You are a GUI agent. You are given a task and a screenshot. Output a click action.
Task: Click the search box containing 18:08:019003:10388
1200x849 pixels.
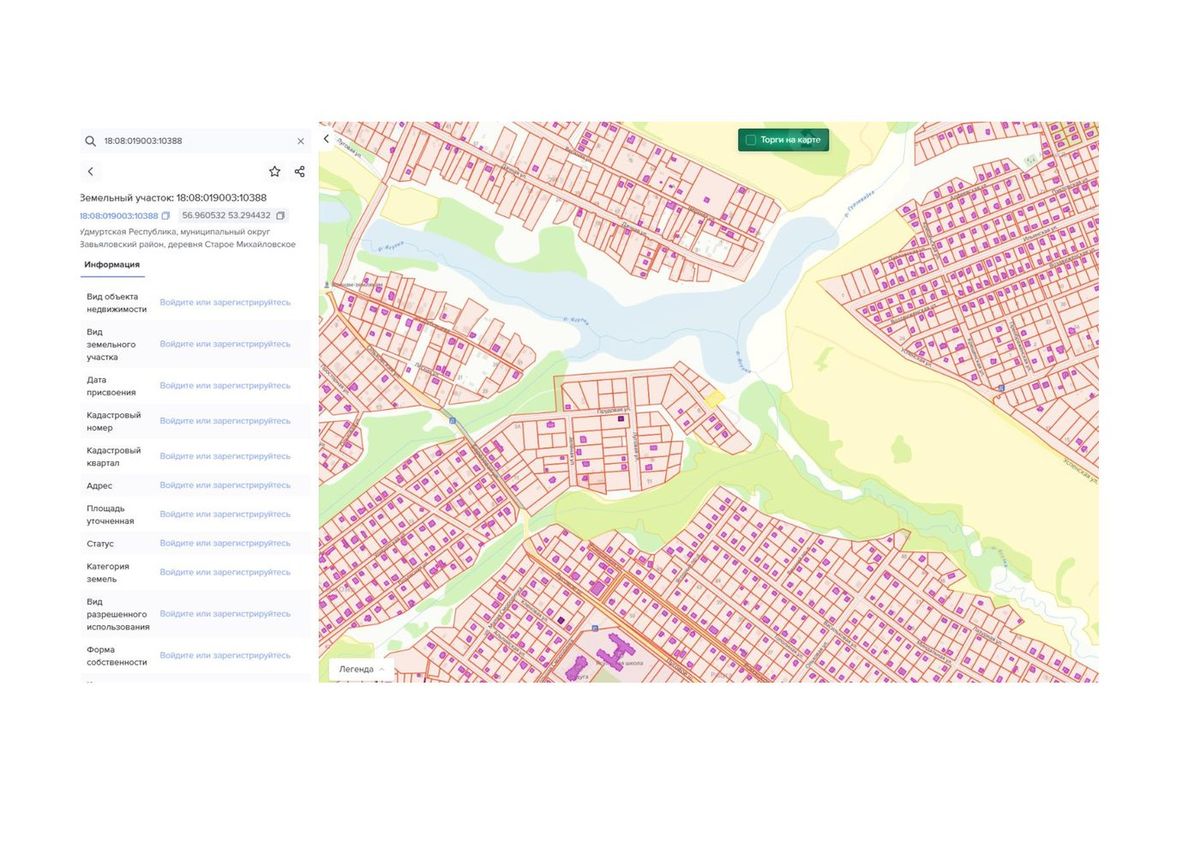195,141
